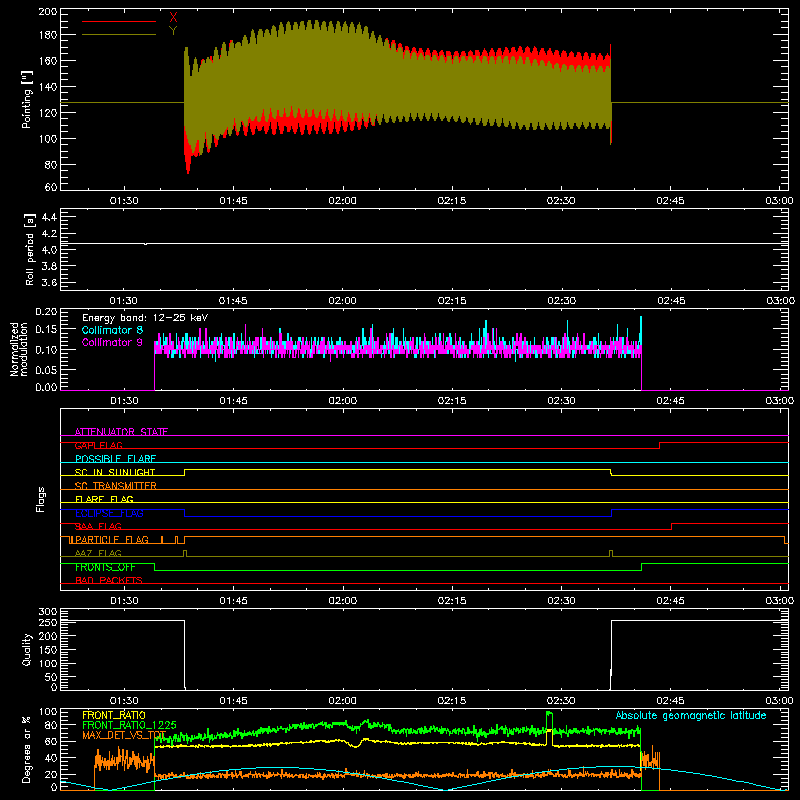Click the 'Flags' y-axis title

(x=41, y=499)
